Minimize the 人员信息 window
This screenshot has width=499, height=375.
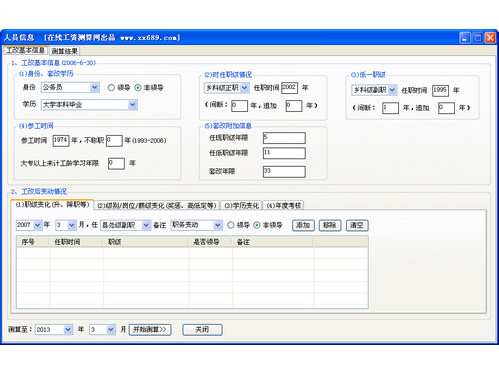point(465,38)
